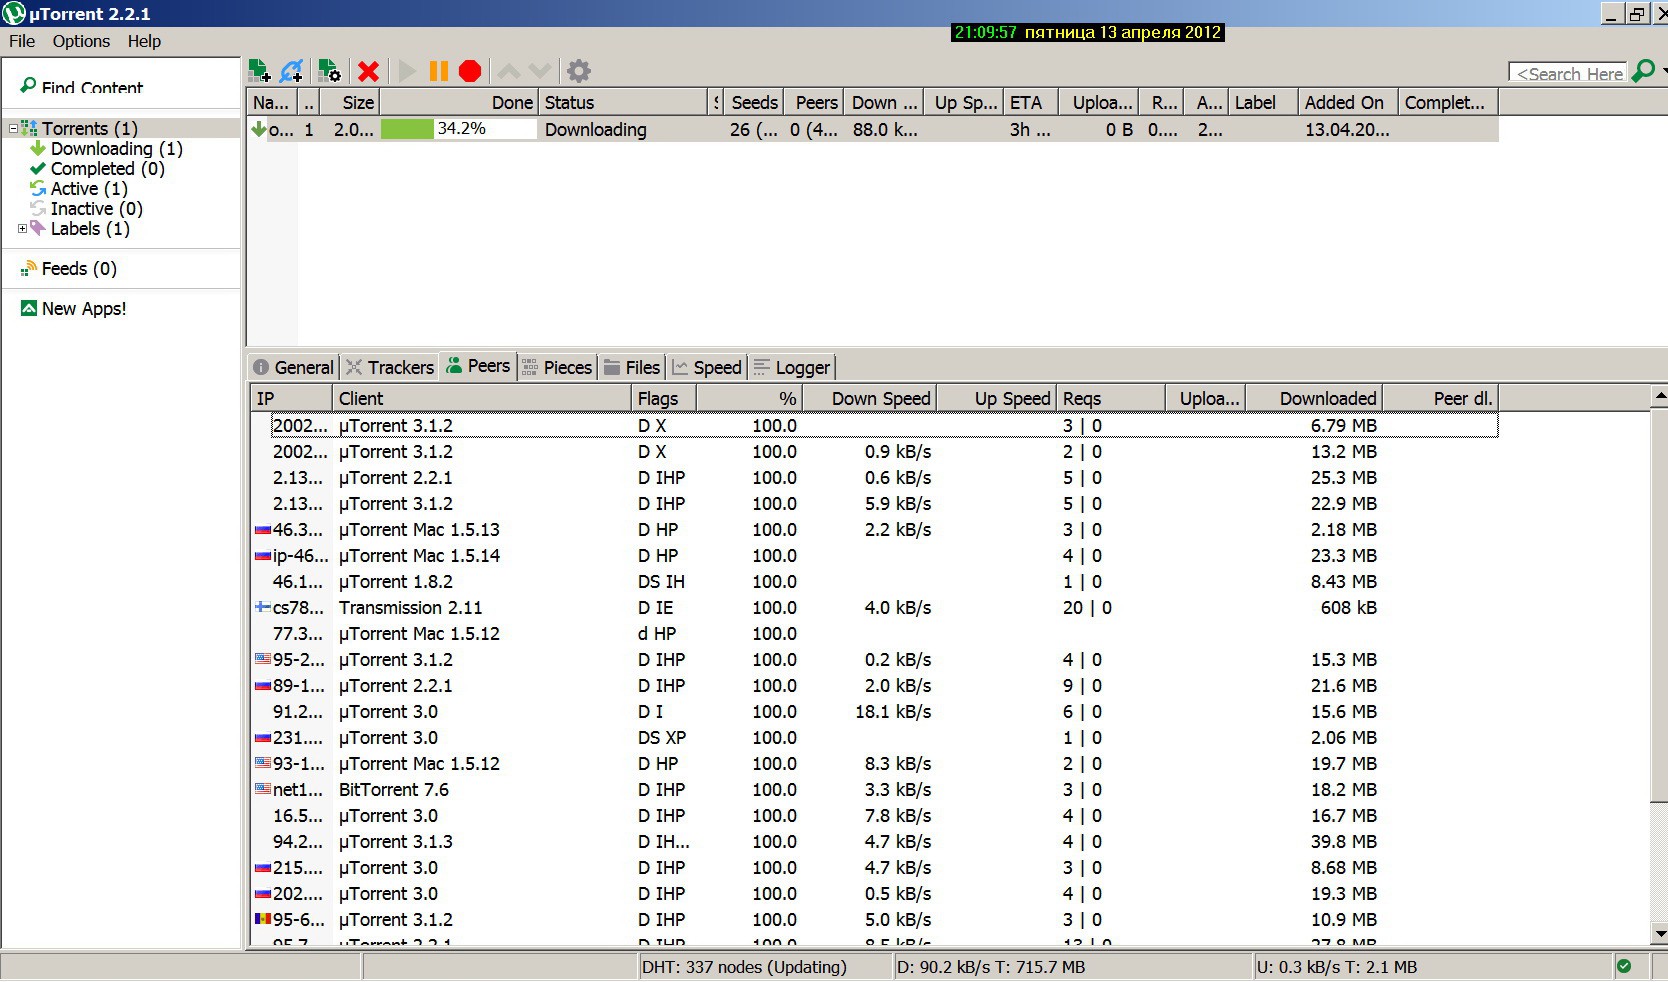
Task: Click the Move Down Queue arrow
Action: 540,71
